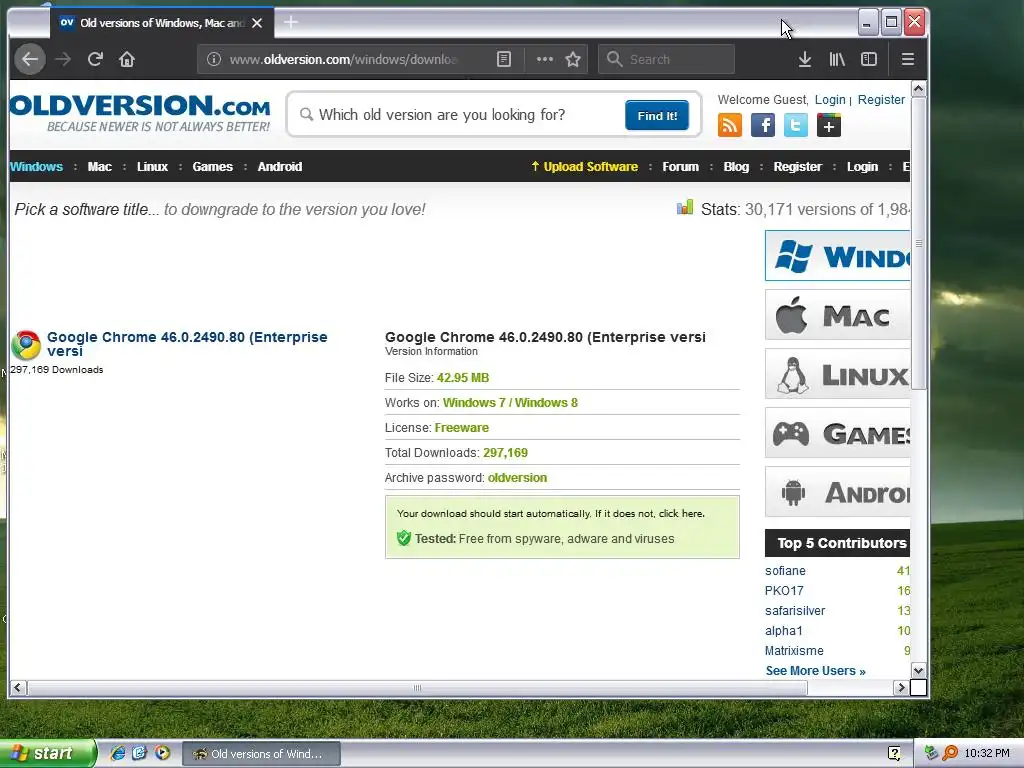1024x768 pixels.
Task: Toggle the sidebar icon in toolbar
Action: click(869, 59)
